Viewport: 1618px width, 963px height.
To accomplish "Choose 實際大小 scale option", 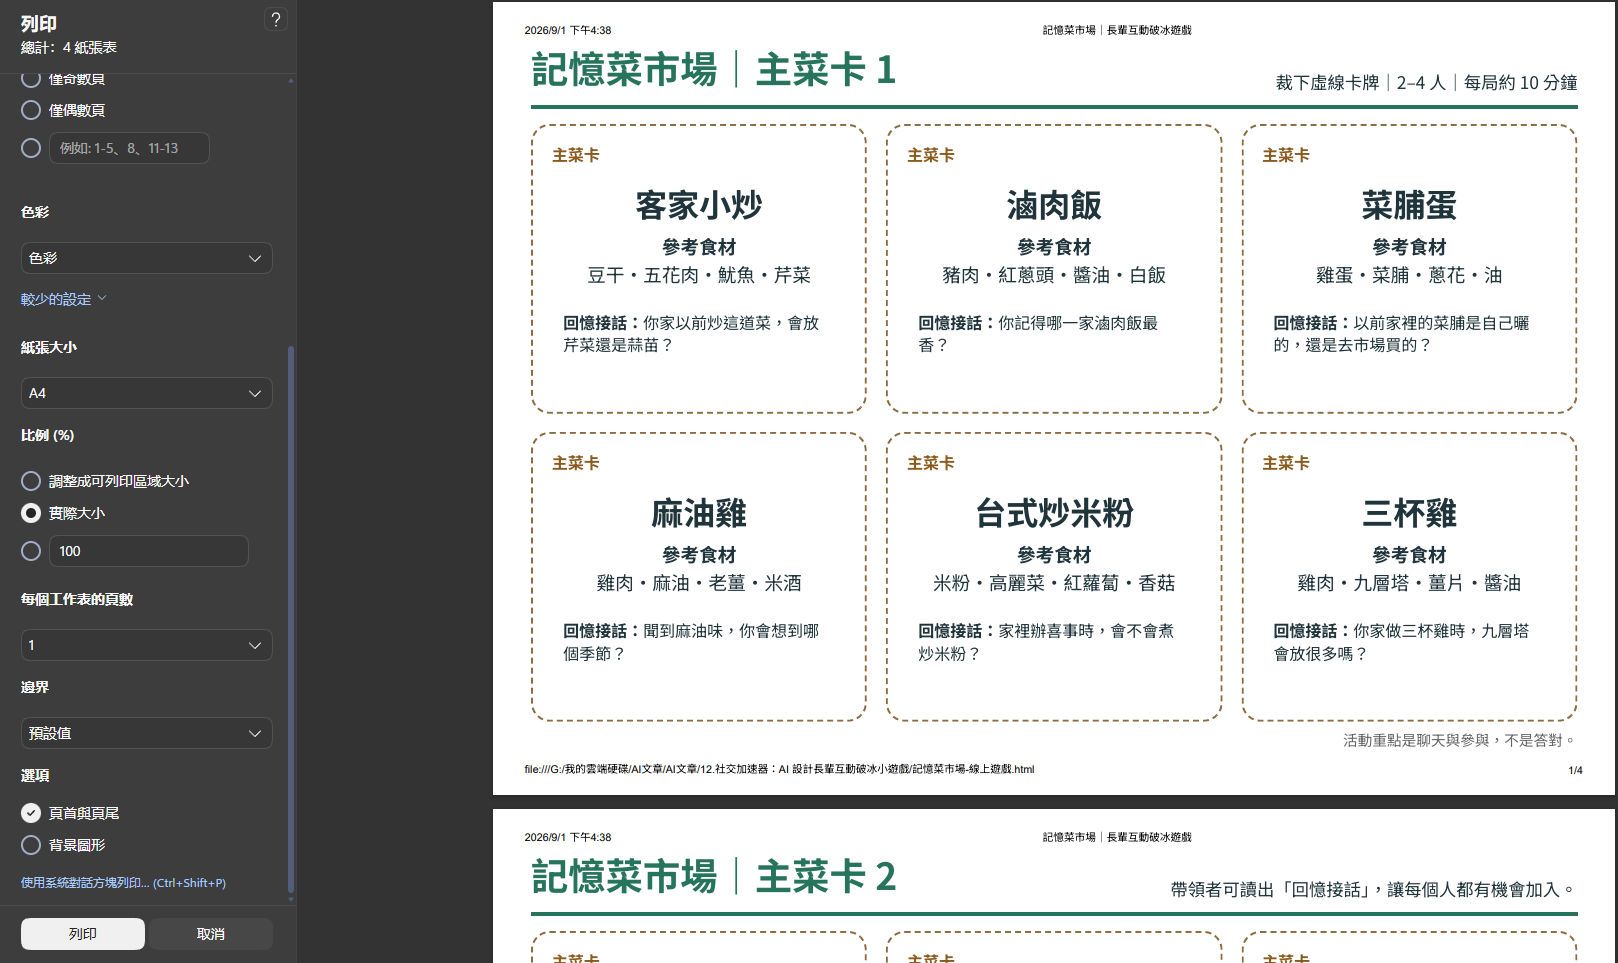I will pyautogui.click(x=31, y=513).
